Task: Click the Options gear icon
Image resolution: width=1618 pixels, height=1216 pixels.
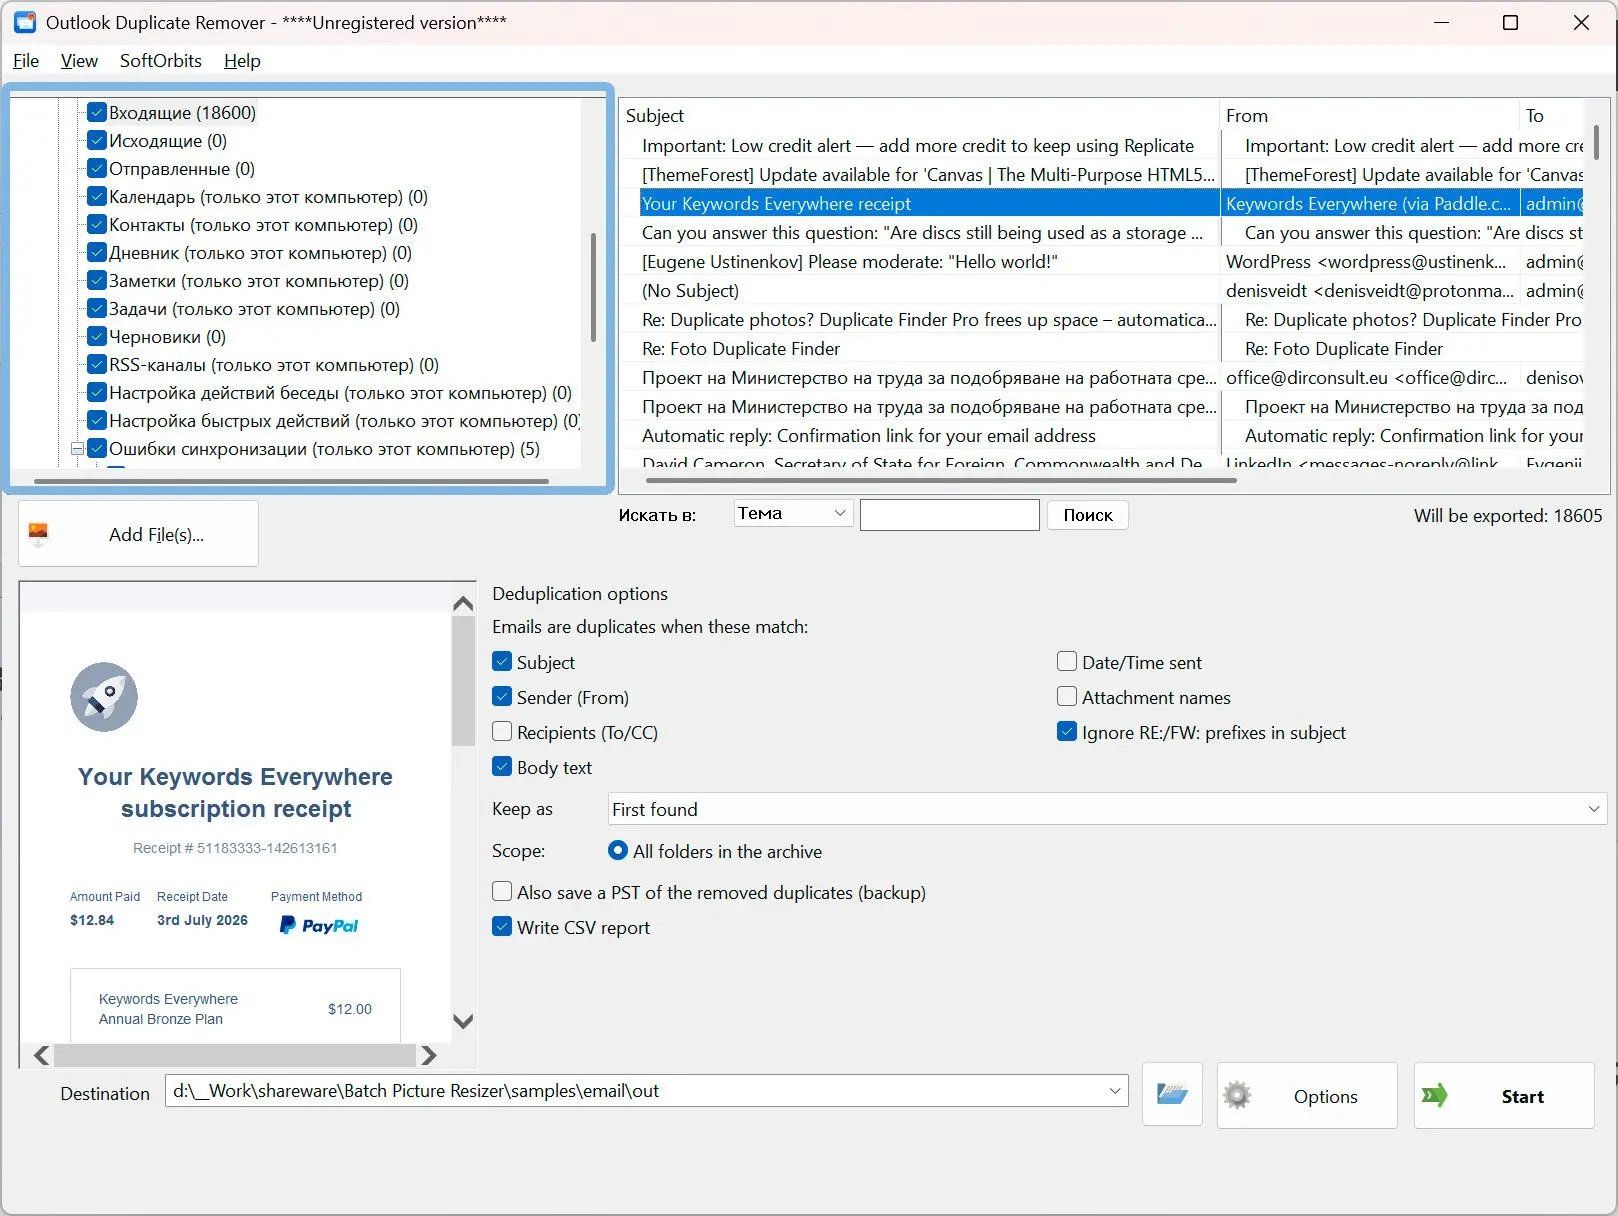Action: point(1237,1096)
